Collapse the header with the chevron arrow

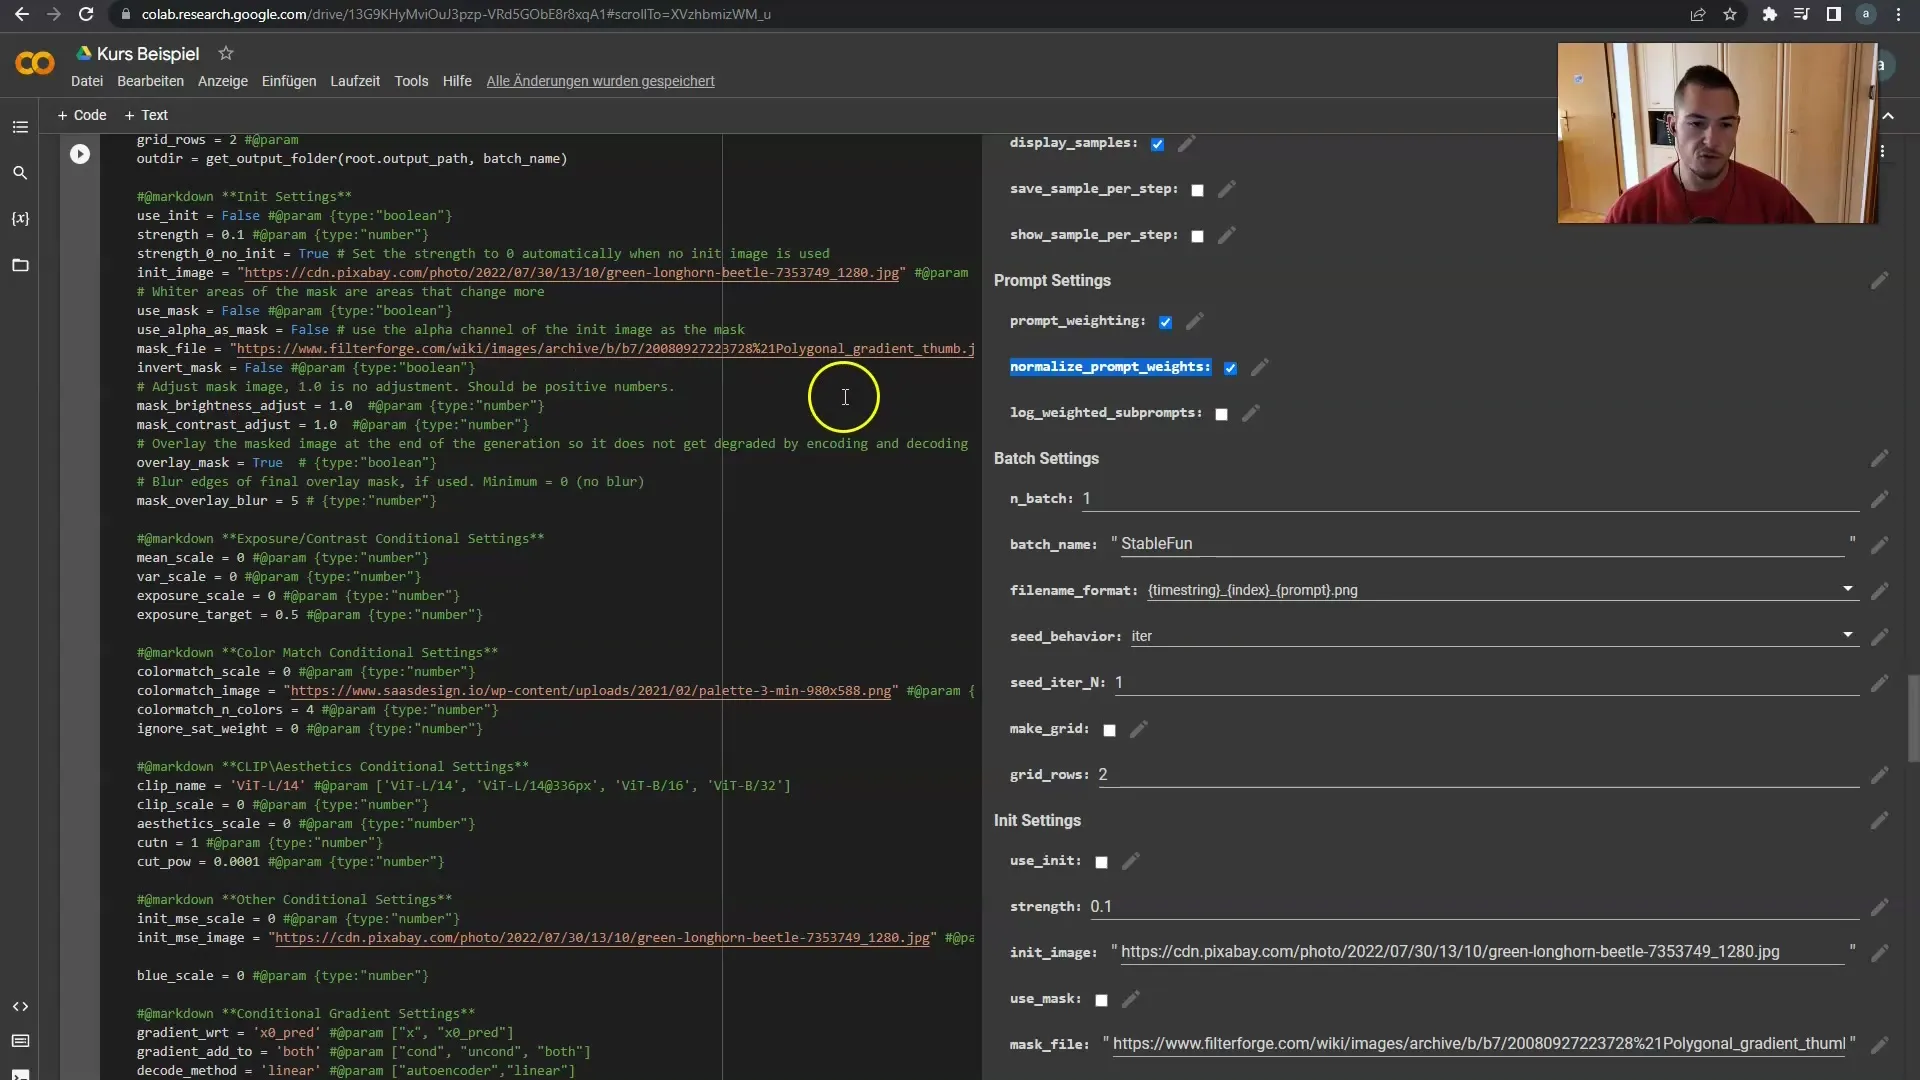point(1888,116)
